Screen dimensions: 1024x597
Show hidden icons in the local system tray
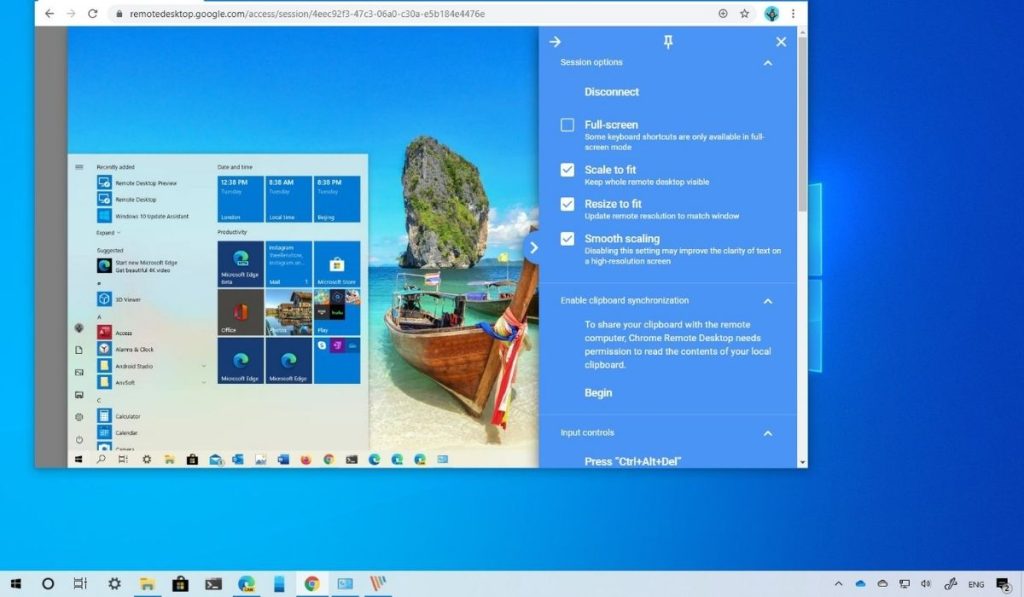click(839, 583)
